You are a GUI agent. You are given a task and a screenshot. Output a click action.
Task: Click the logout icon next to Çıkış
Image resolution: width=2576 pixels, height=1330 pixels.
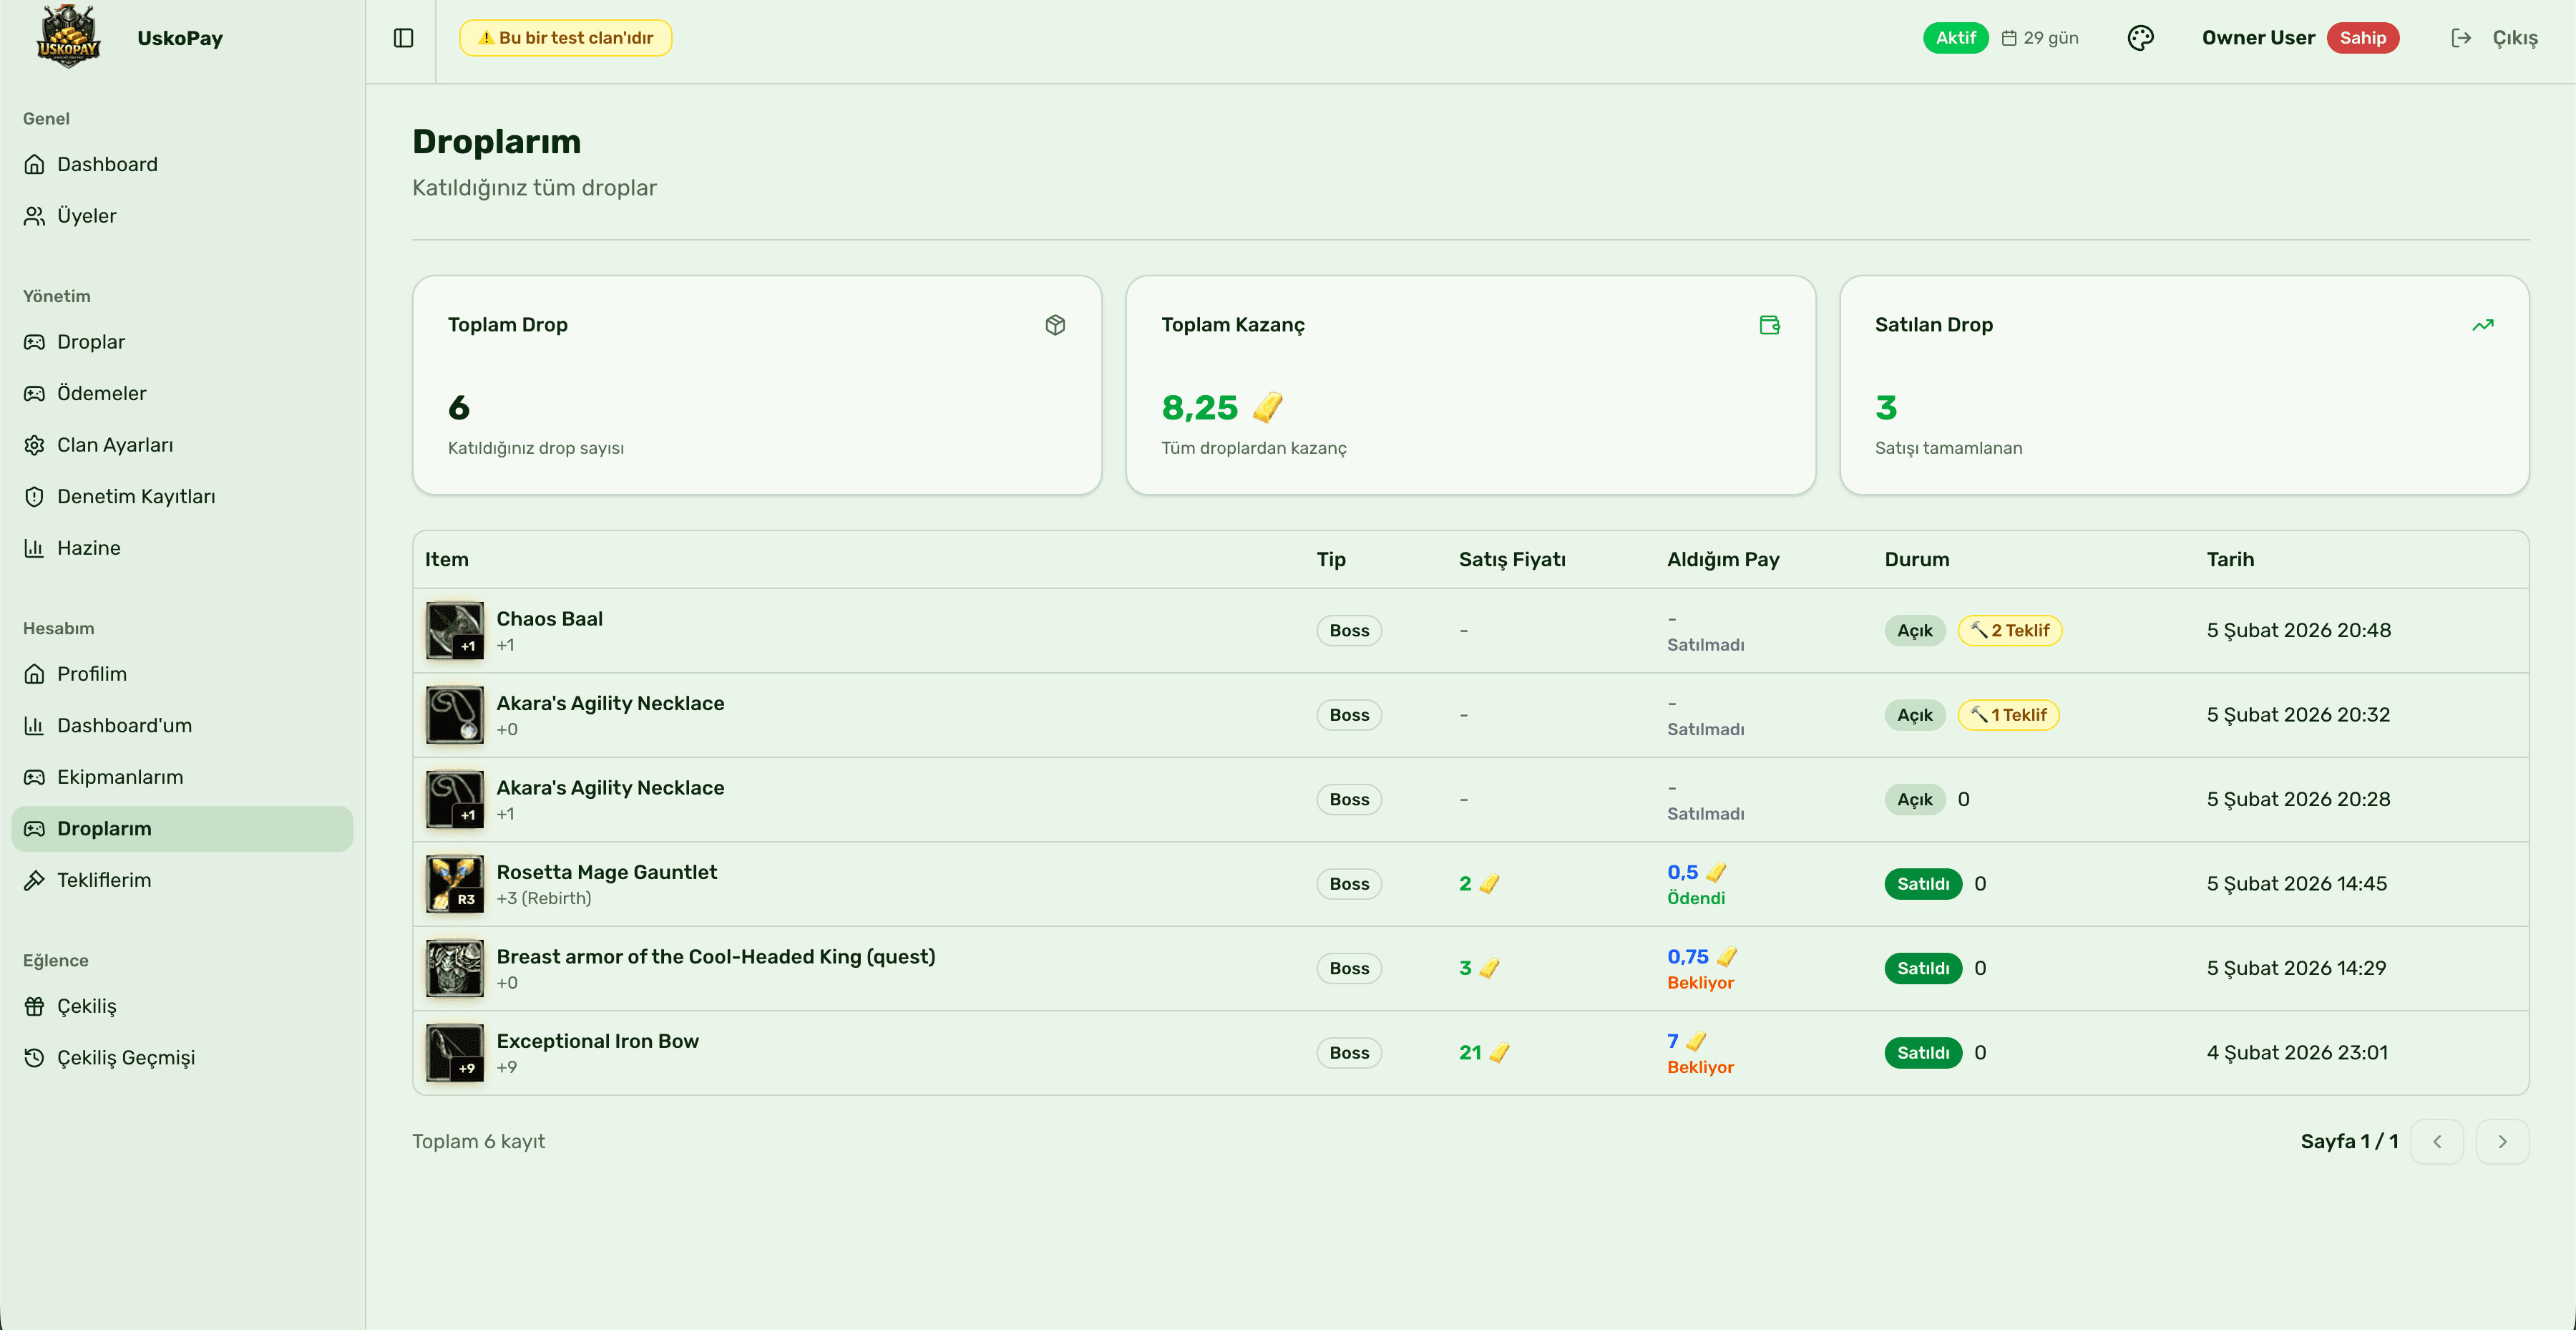2462,37
